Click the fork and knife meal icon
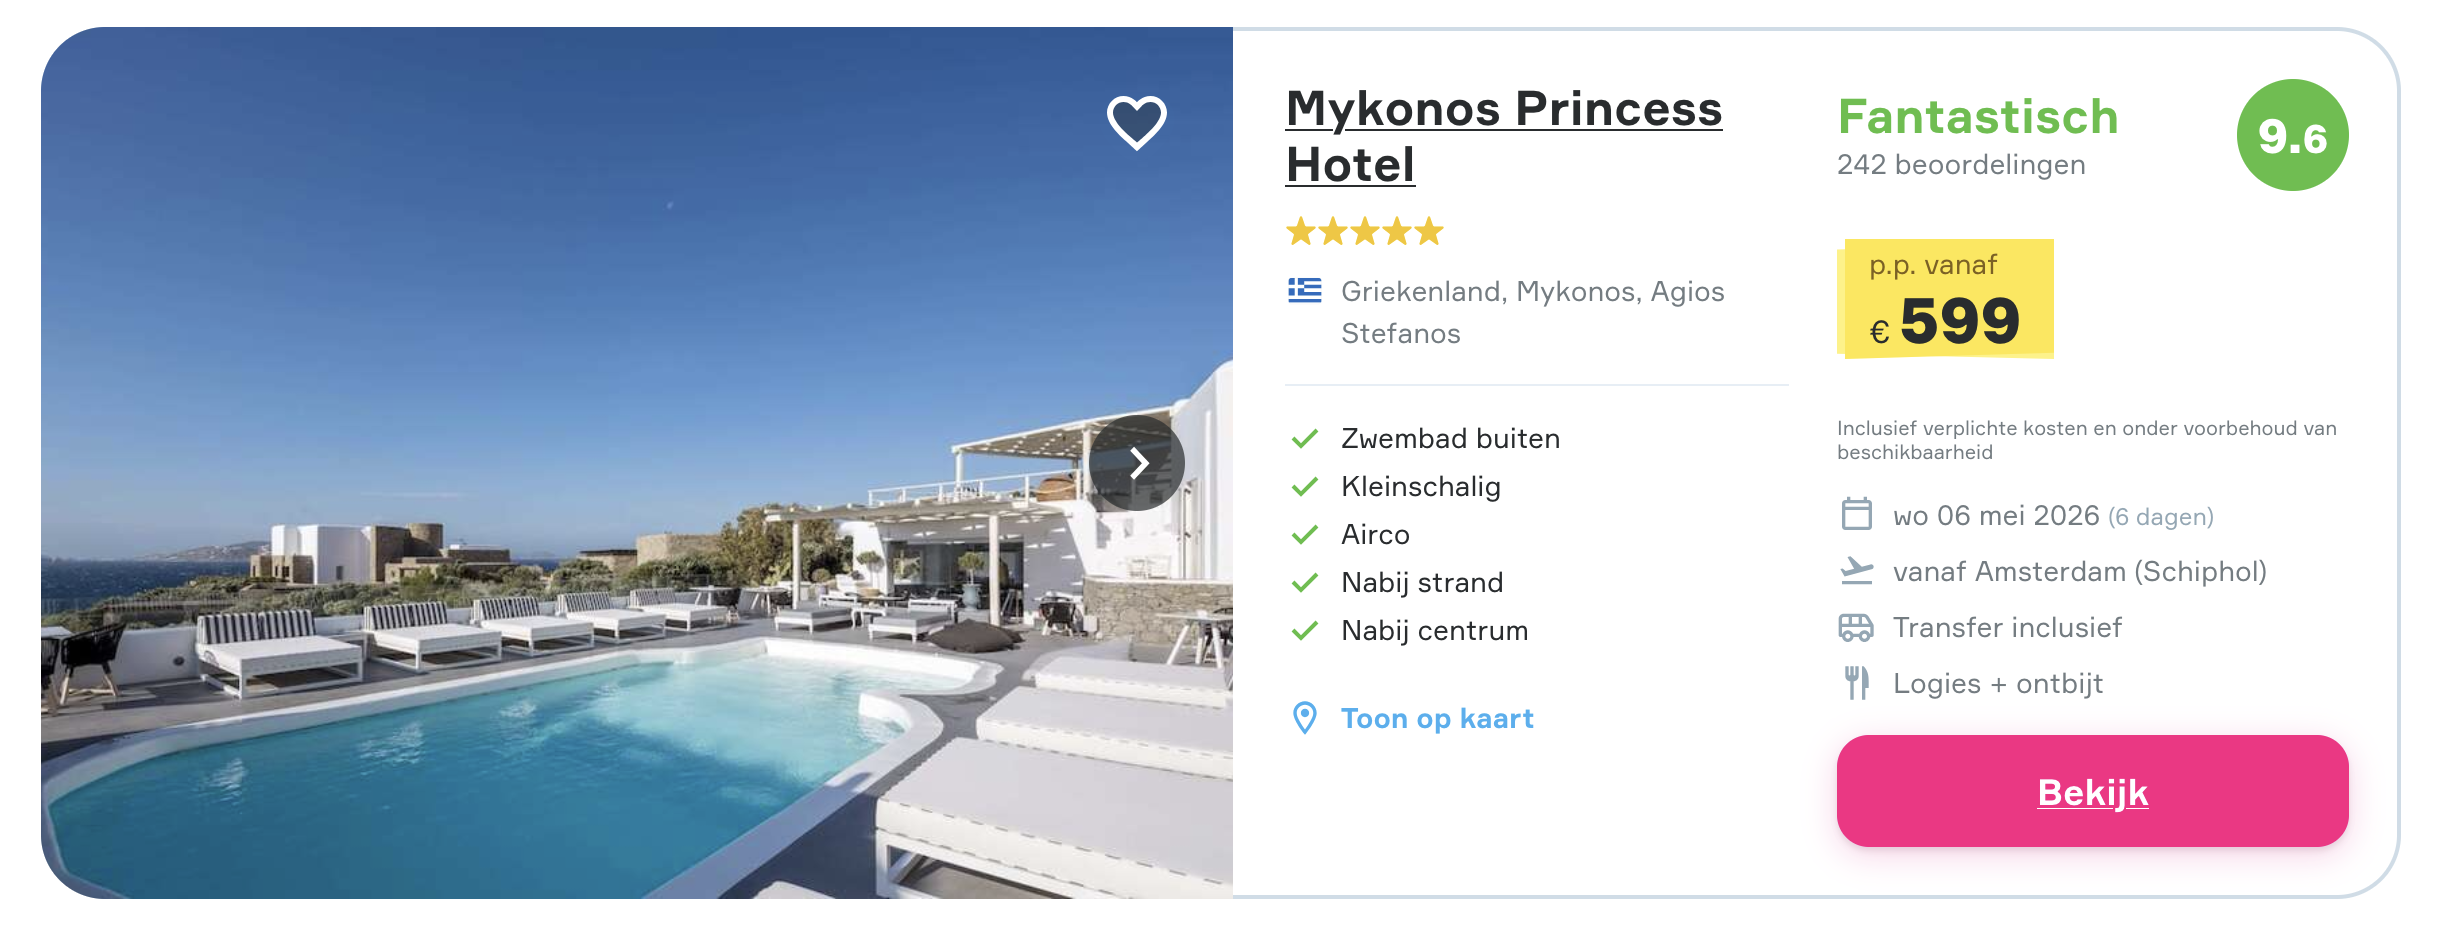 [1856, 683]
